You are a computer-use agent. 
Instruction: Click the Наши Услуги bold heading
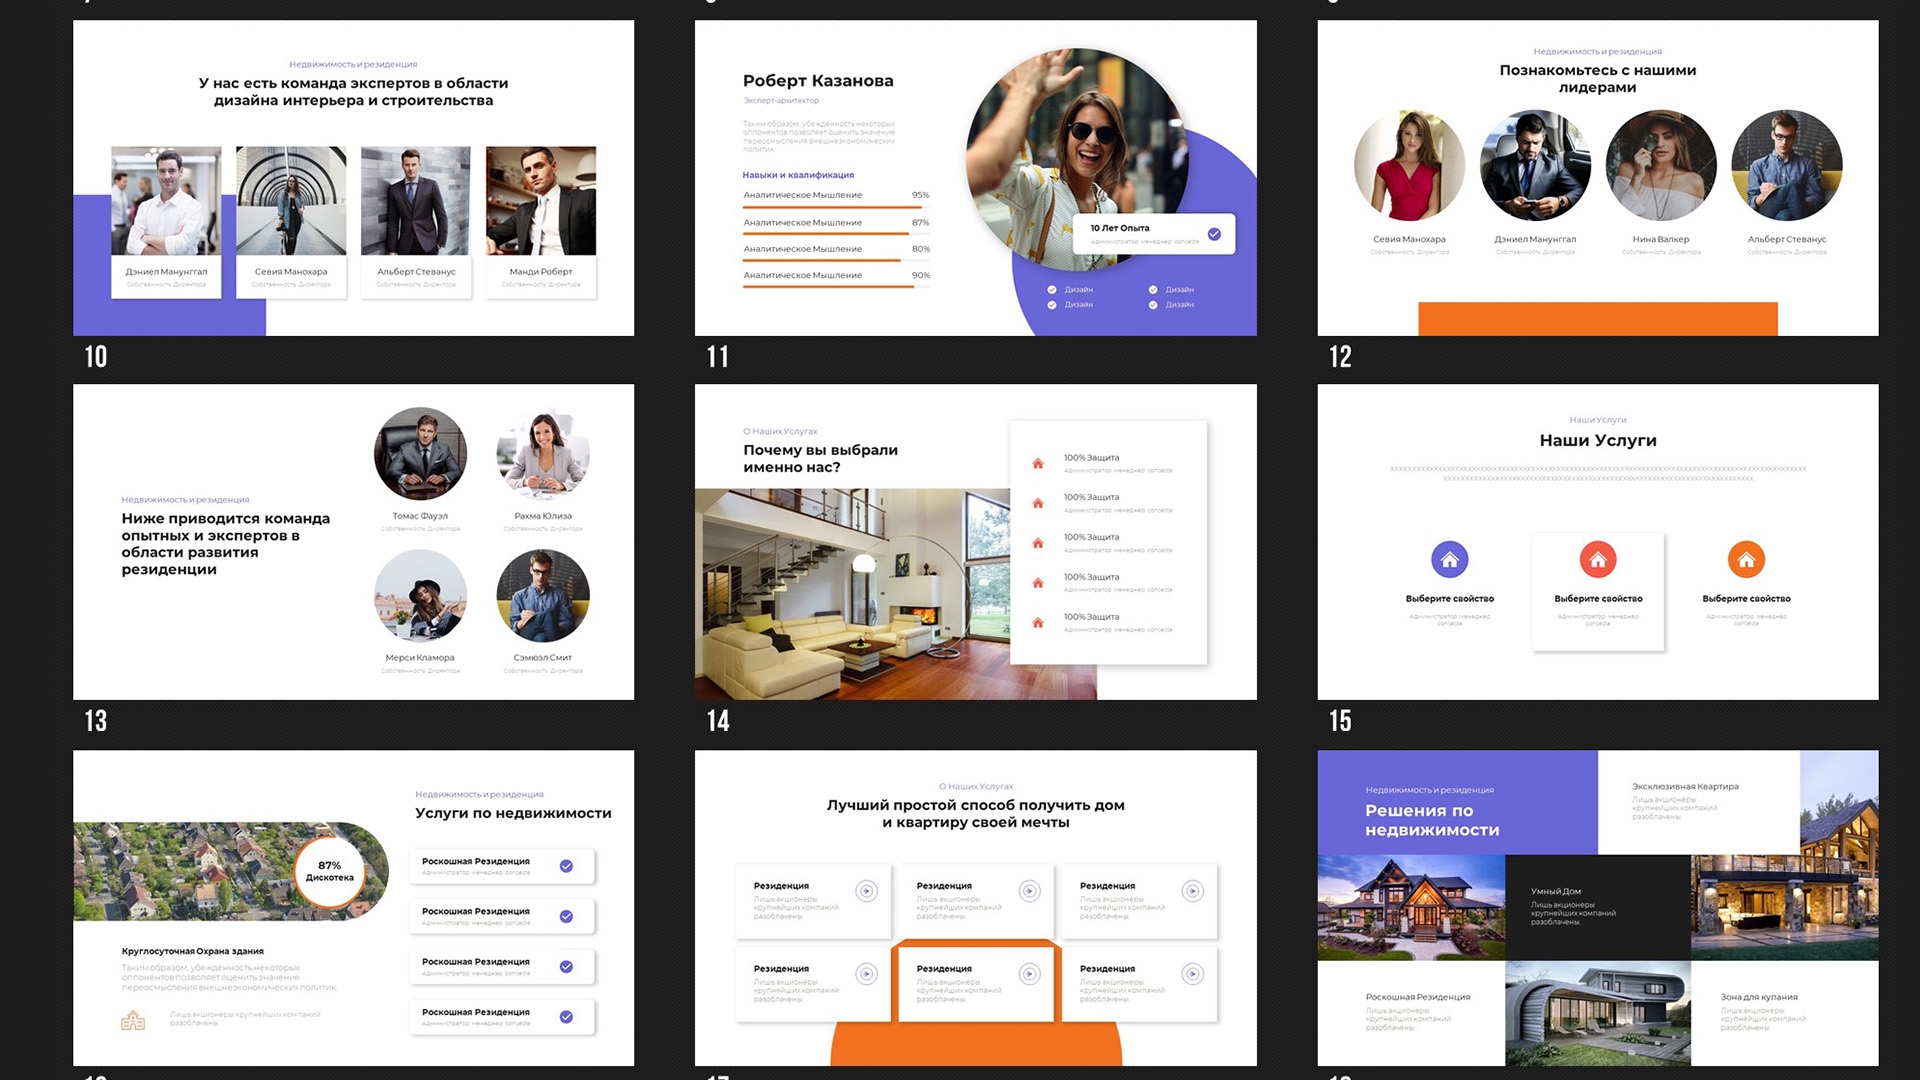point(1597,441)
